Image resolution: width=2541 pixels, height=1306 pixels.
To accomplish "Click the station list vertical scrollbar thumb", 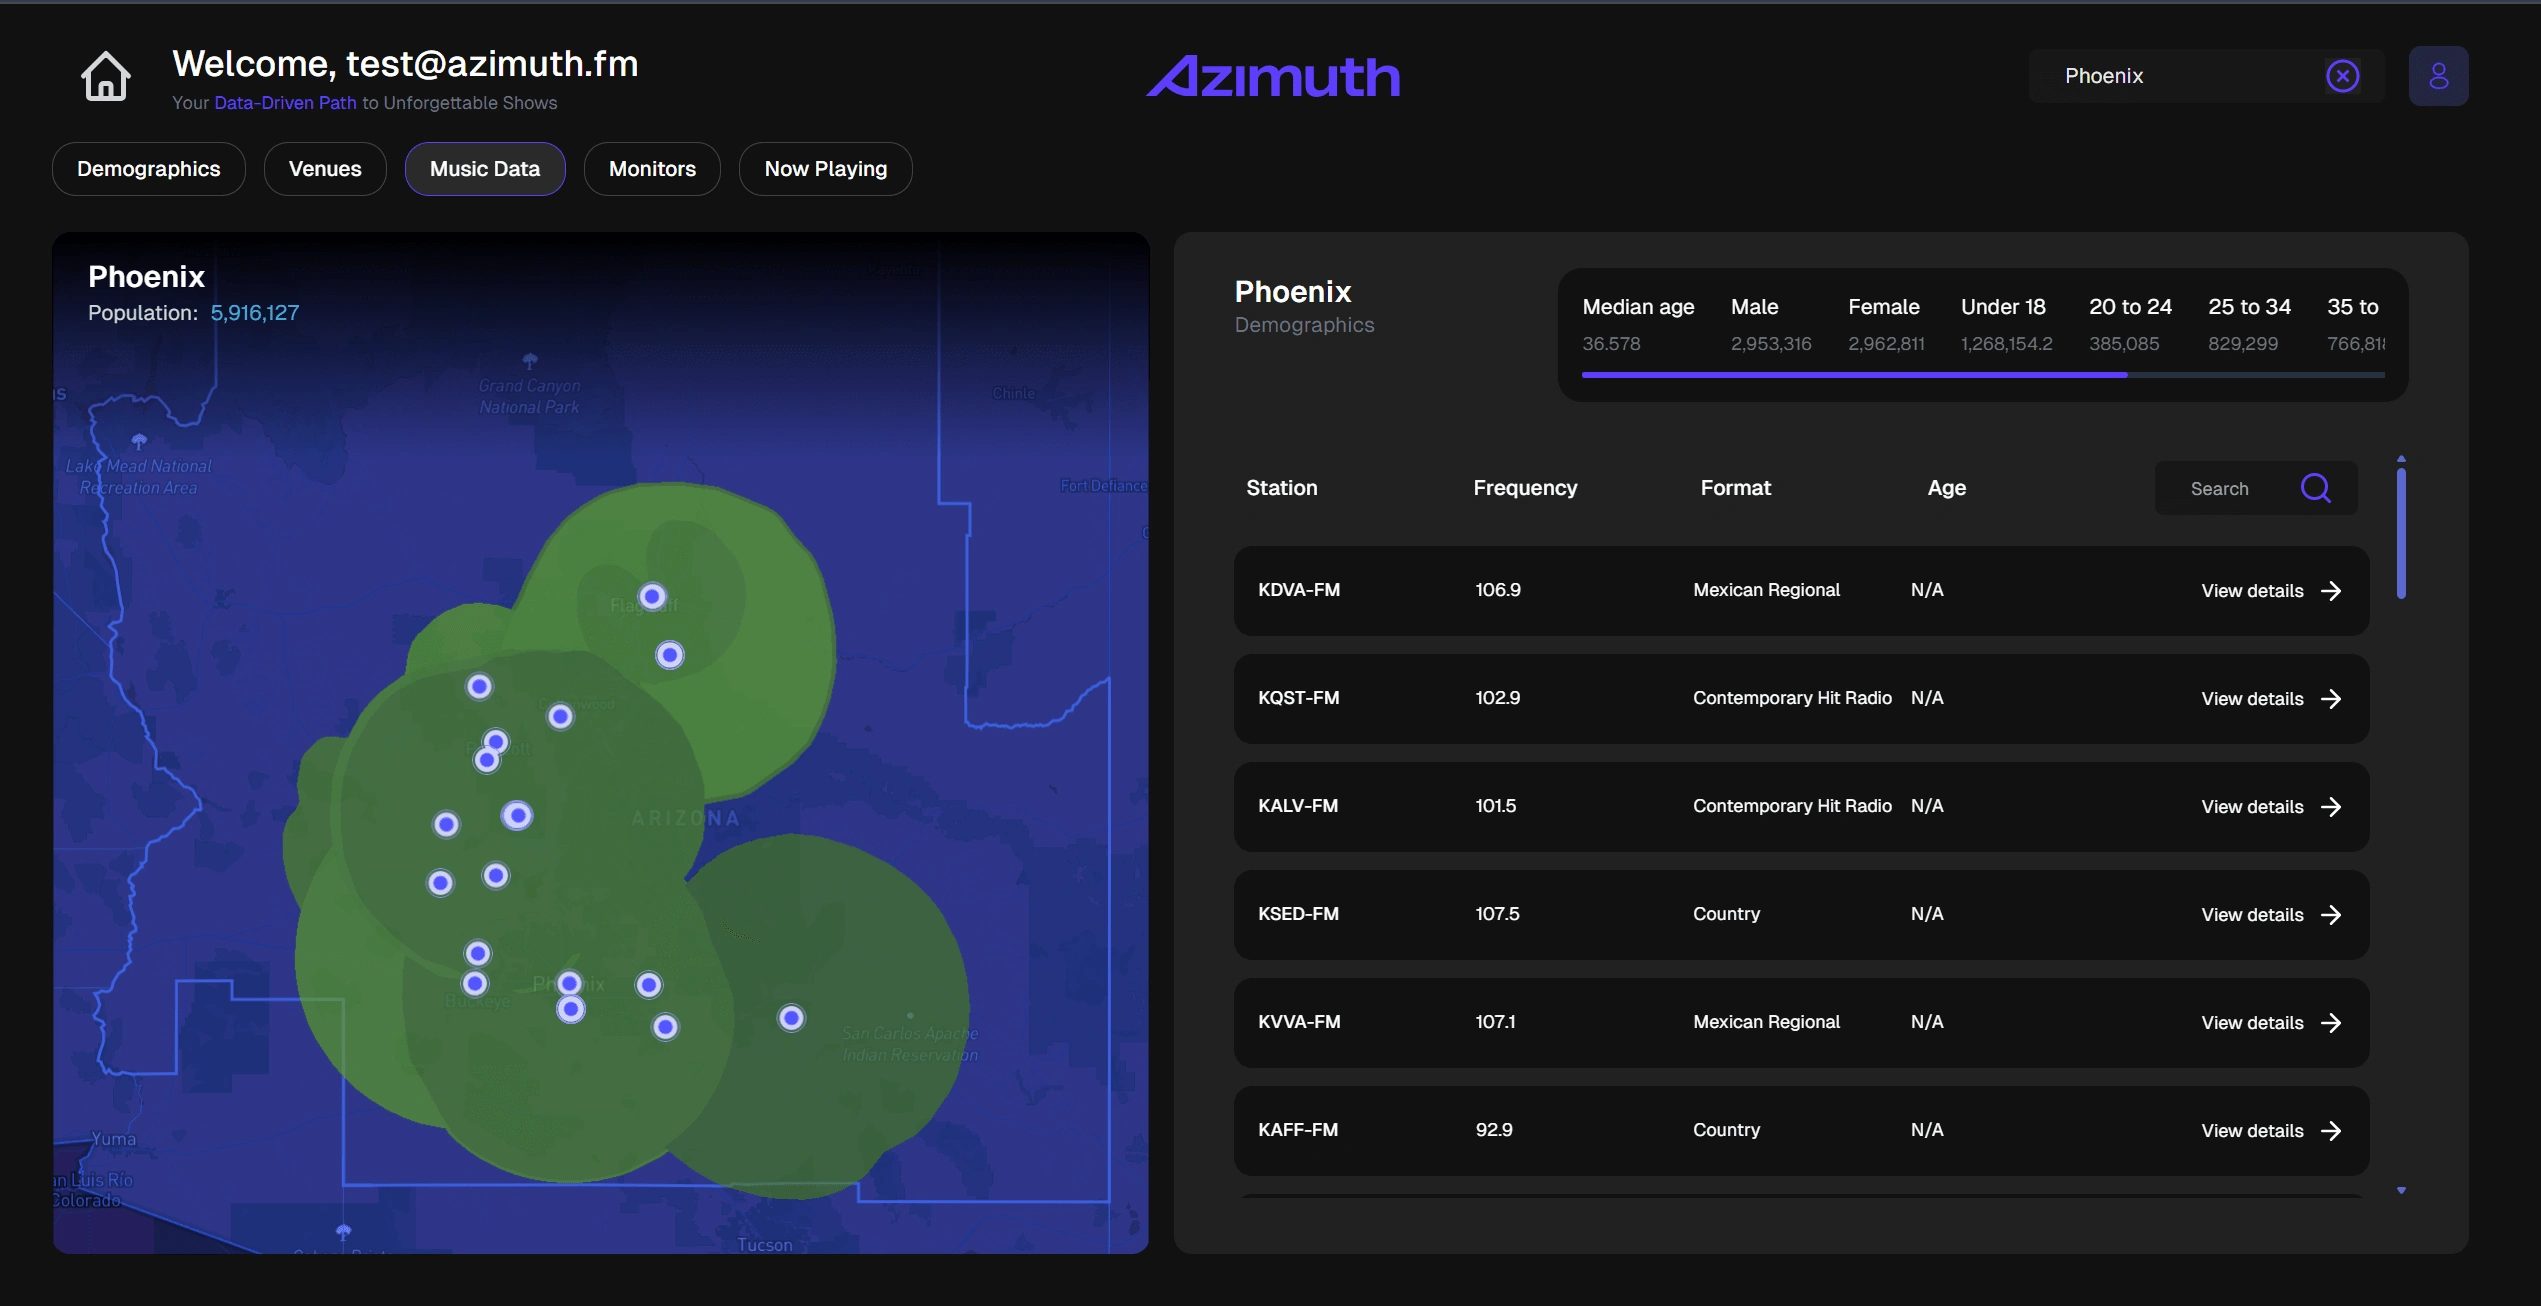I will (2401, 534).
